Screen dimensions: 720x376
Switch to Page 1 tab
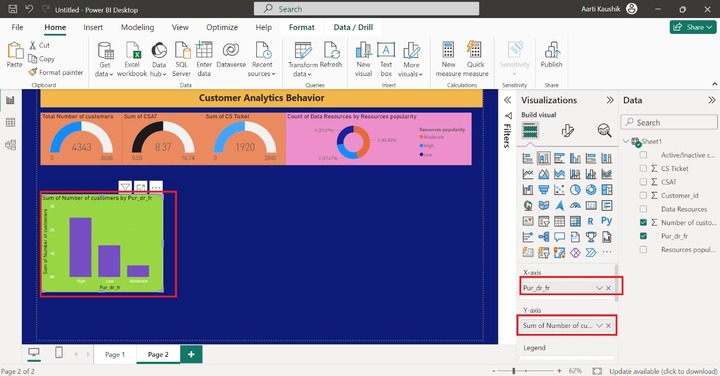point(115,354)
